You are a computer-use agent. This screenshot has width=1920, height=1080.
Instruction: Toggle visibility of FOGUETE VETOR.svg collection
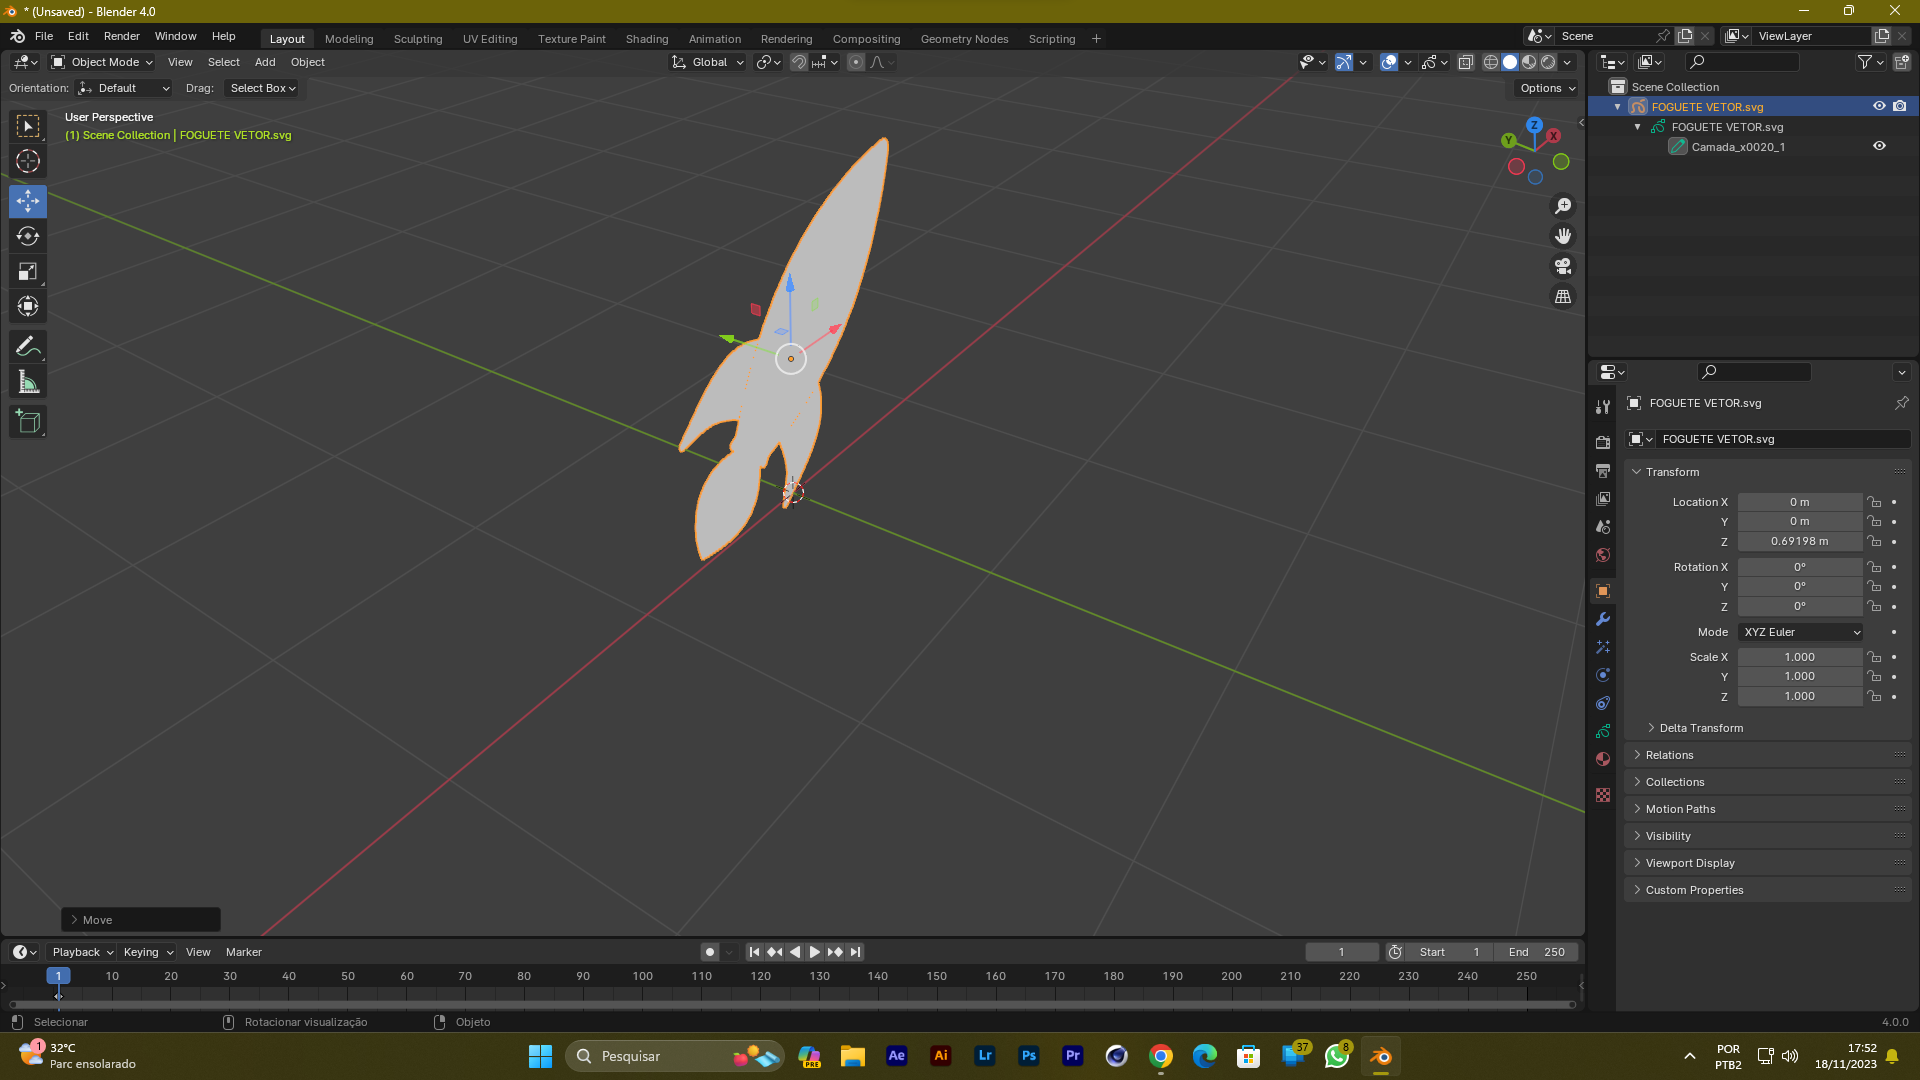pos(1879,106)
